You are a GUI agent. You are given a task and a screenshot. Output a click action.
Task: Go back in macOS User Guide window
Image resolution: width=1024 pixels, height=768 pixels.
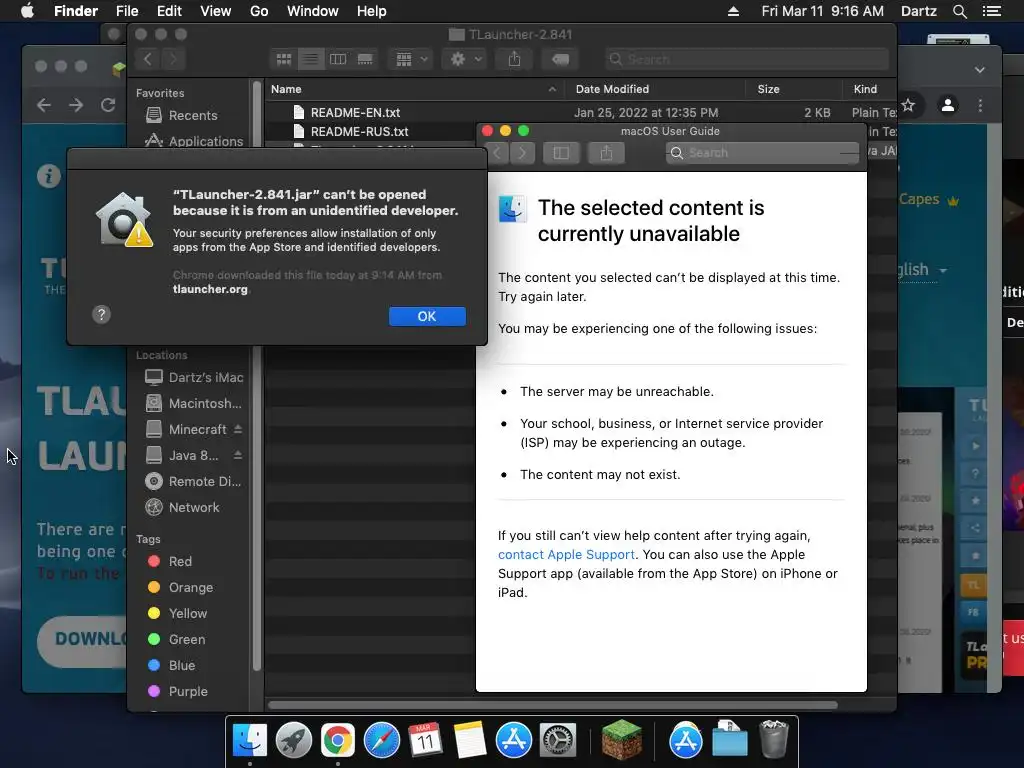coord(498,153)
